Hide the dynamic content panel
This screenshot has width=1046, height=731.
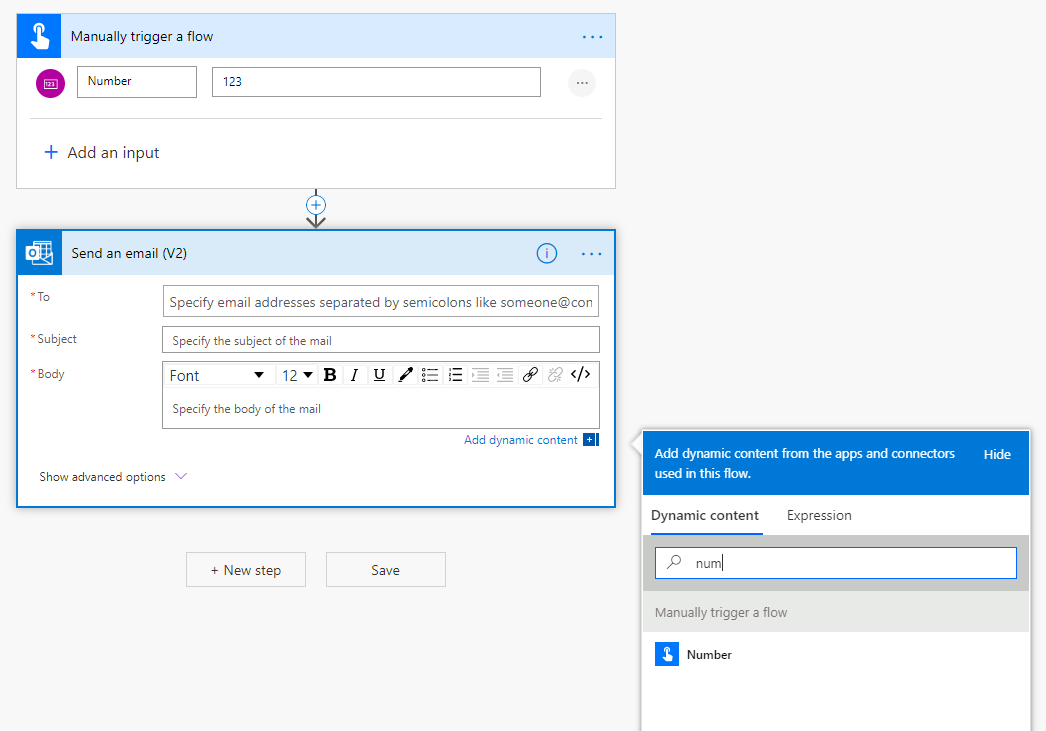pos(997,454)
